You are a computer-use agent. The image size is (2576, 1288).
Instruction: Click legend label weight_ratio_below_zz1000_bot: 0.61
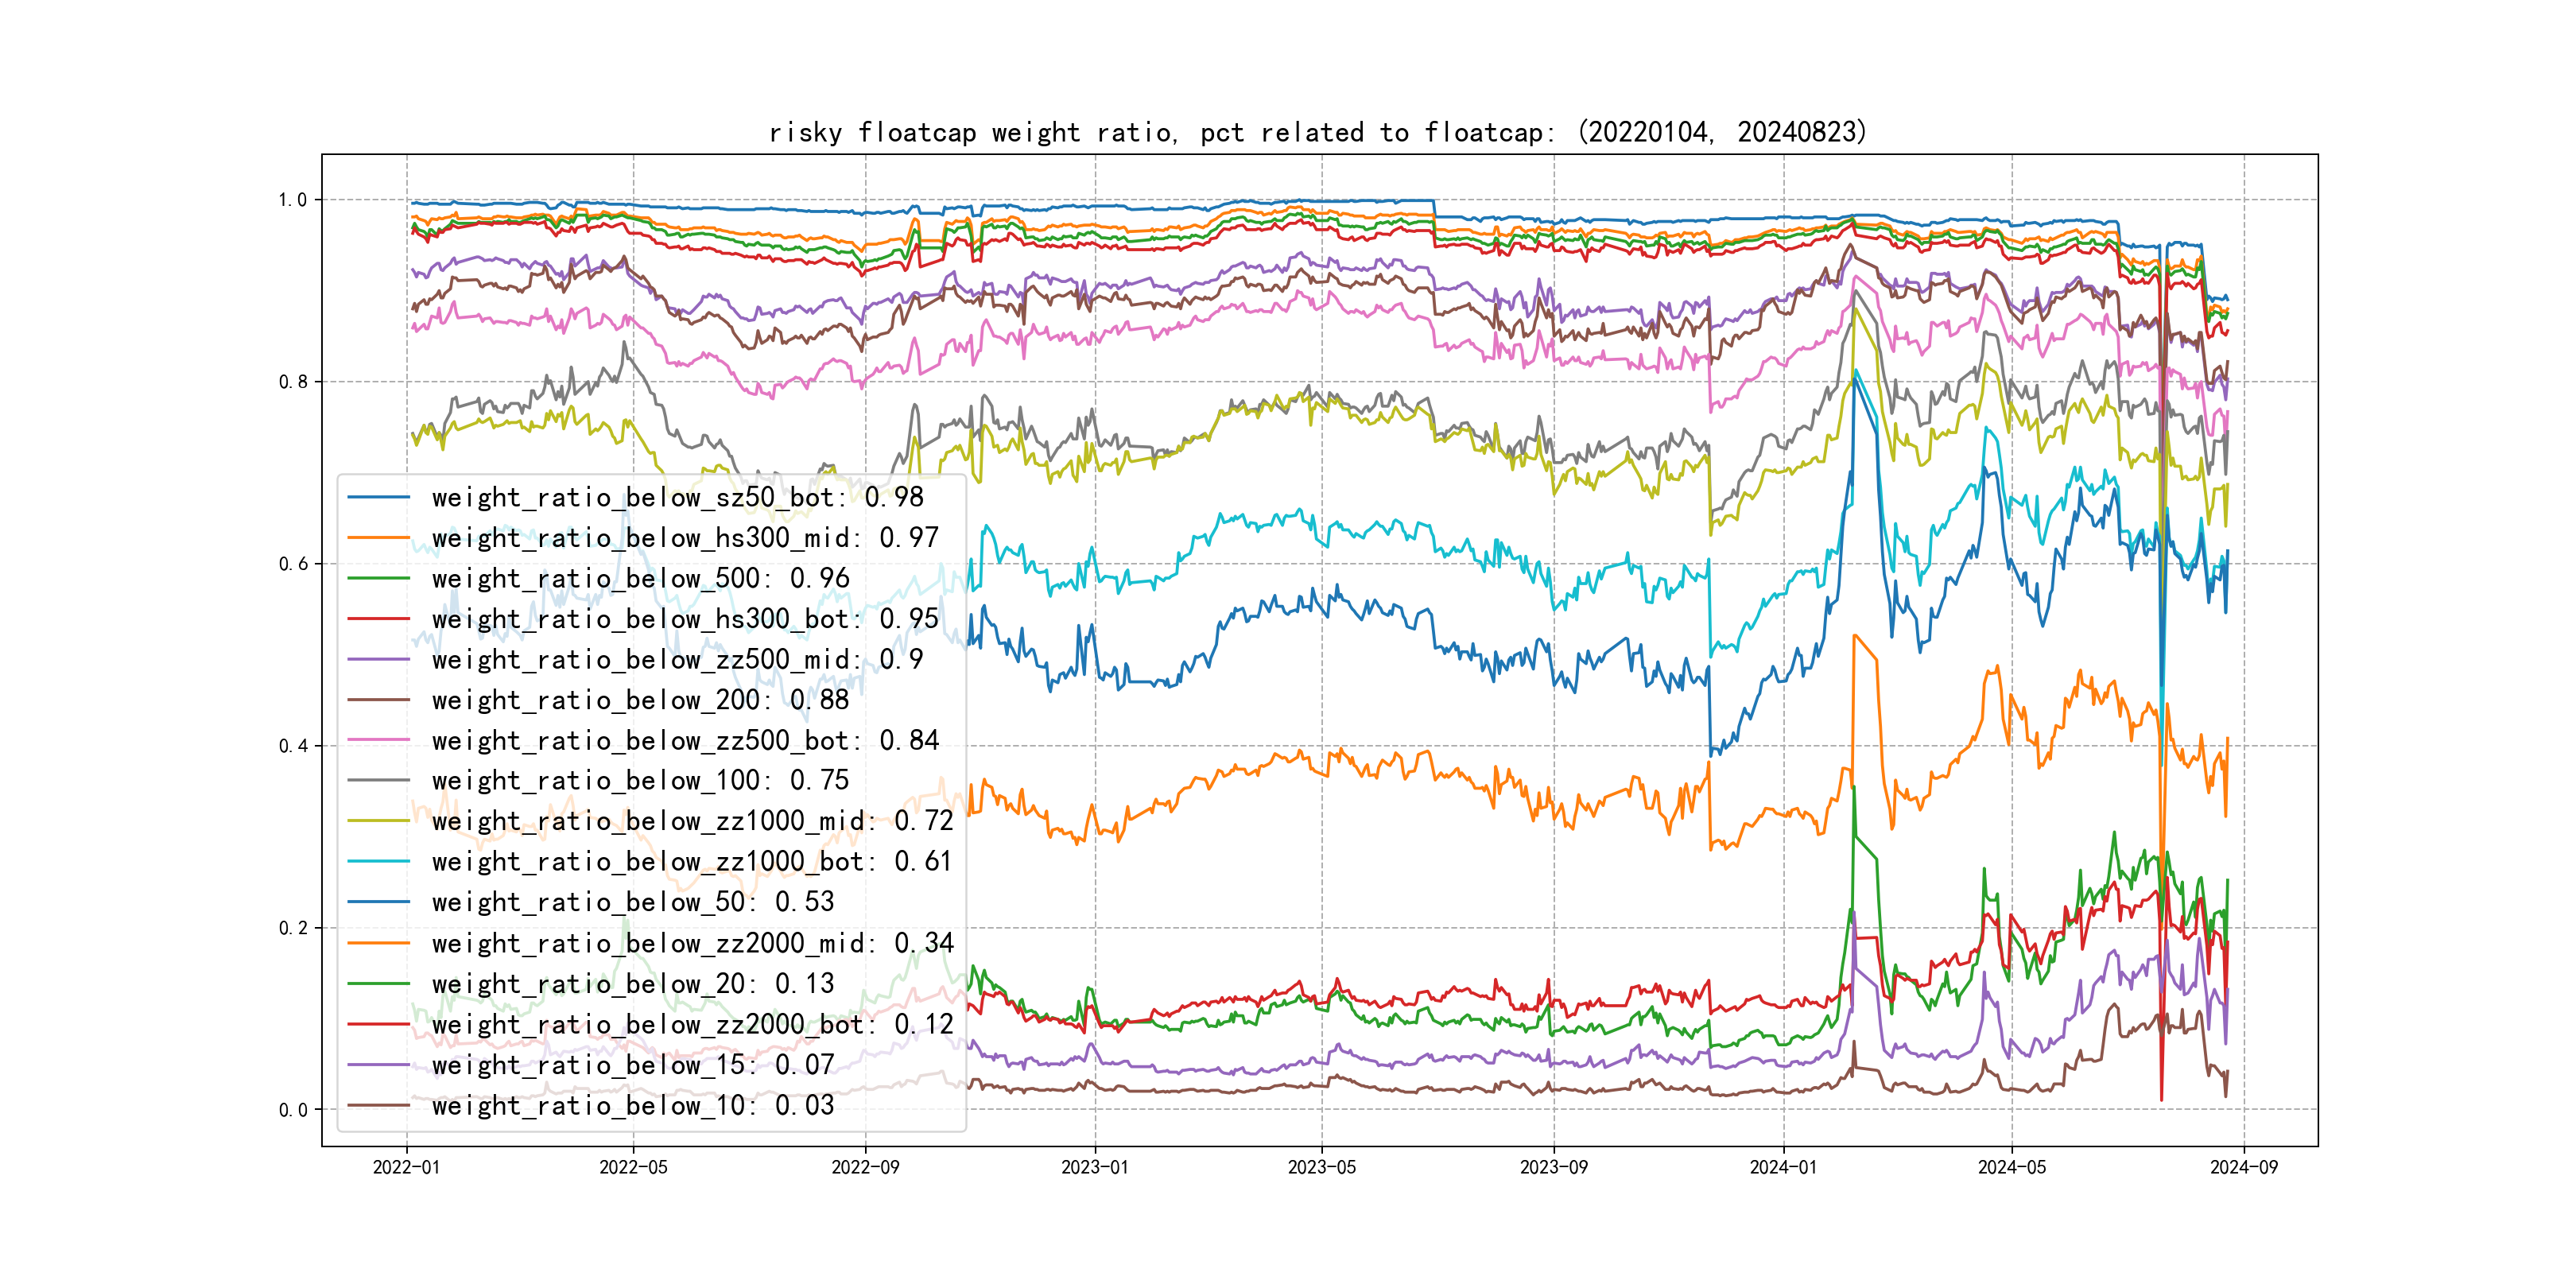[691, 862]
